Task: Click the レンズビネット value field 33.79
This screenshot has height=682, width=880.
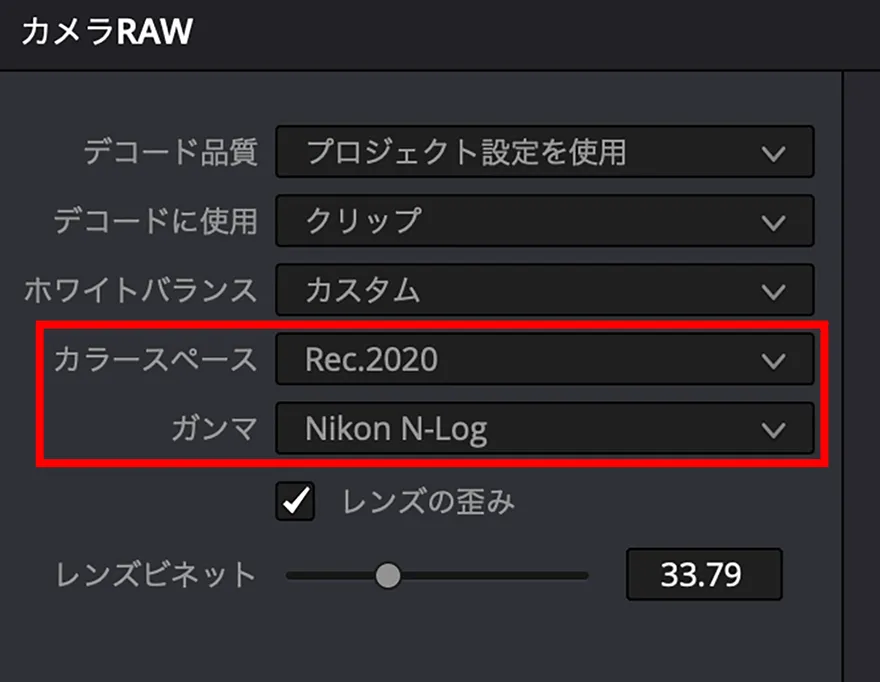Action: click(x=703, y=574)
